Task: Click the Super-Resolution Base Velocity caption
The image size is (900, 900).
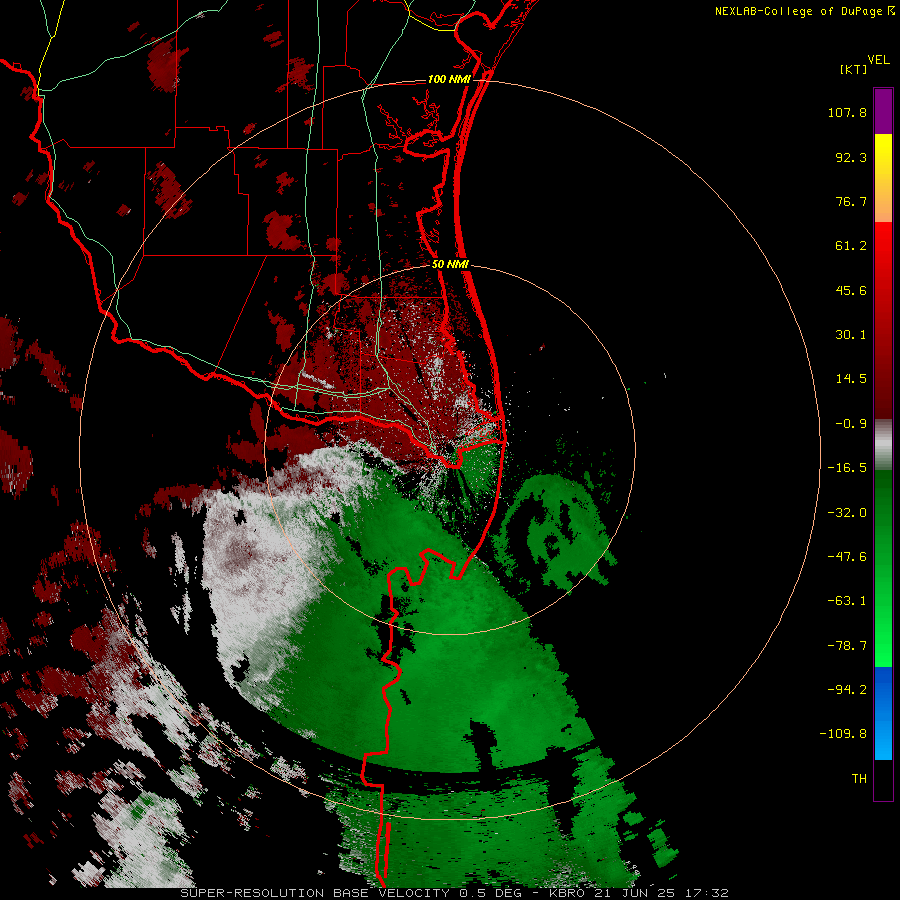Action: click(x=454, y=893)
